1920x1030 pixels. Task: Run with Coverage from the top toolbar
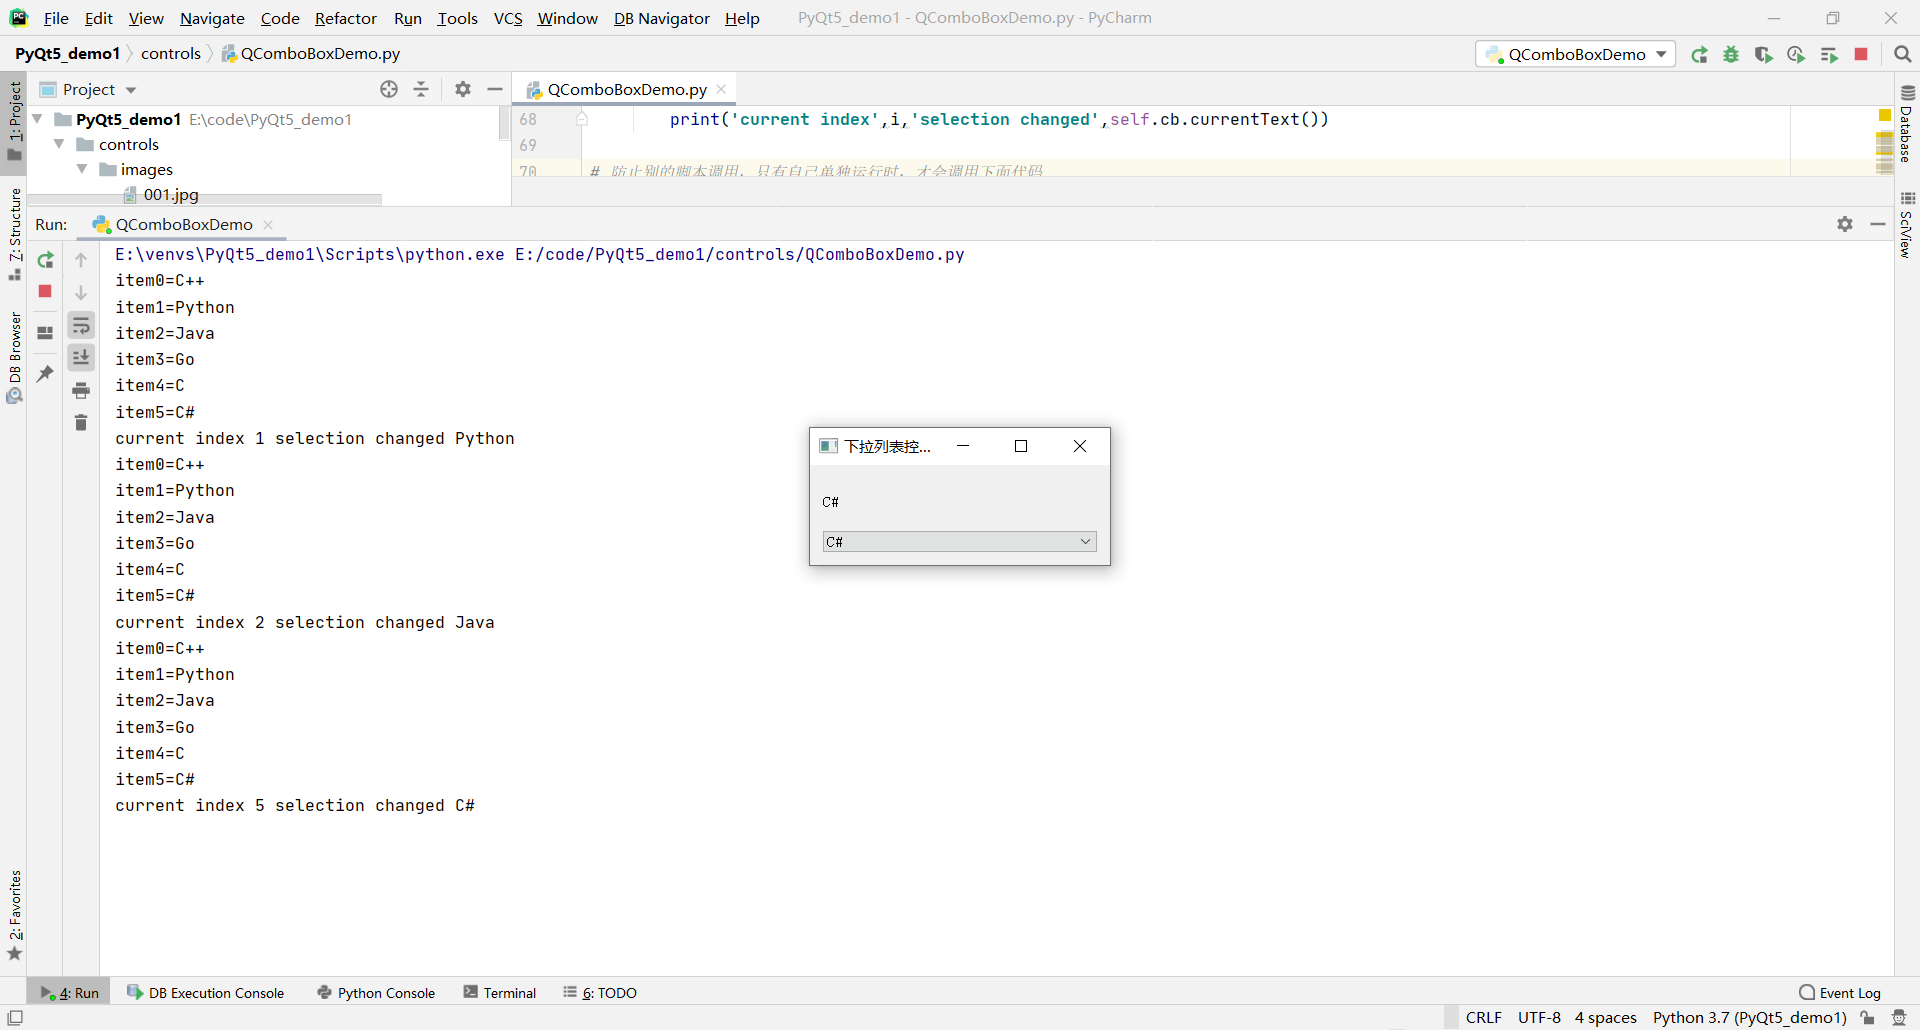click(1763, 54)
